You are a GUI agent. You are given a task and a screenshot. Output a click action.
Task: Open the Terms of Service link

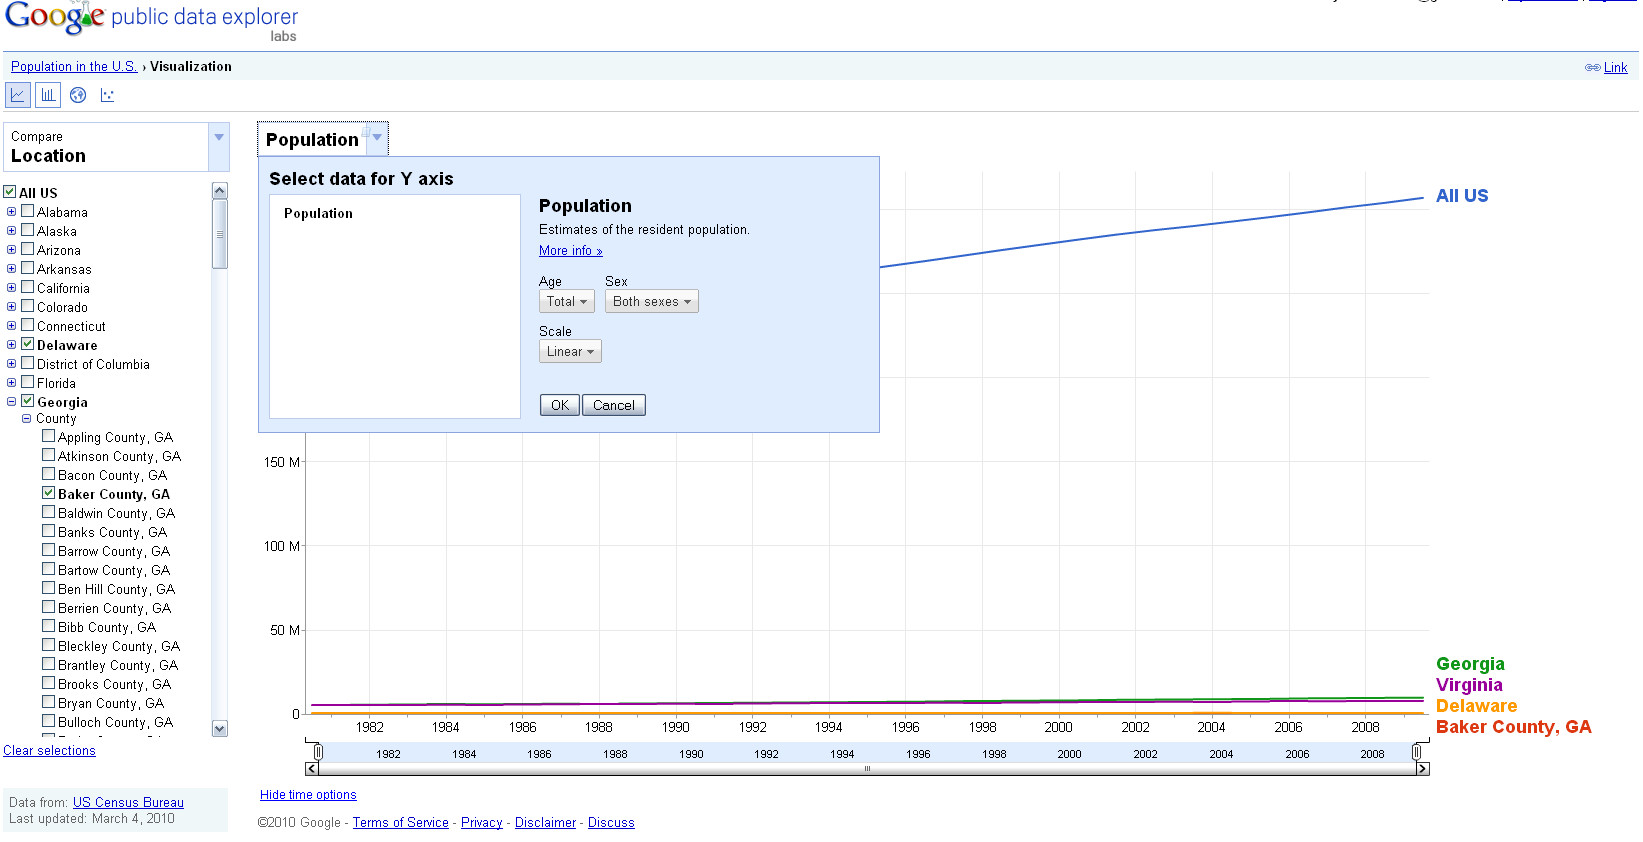pos(400,823)
